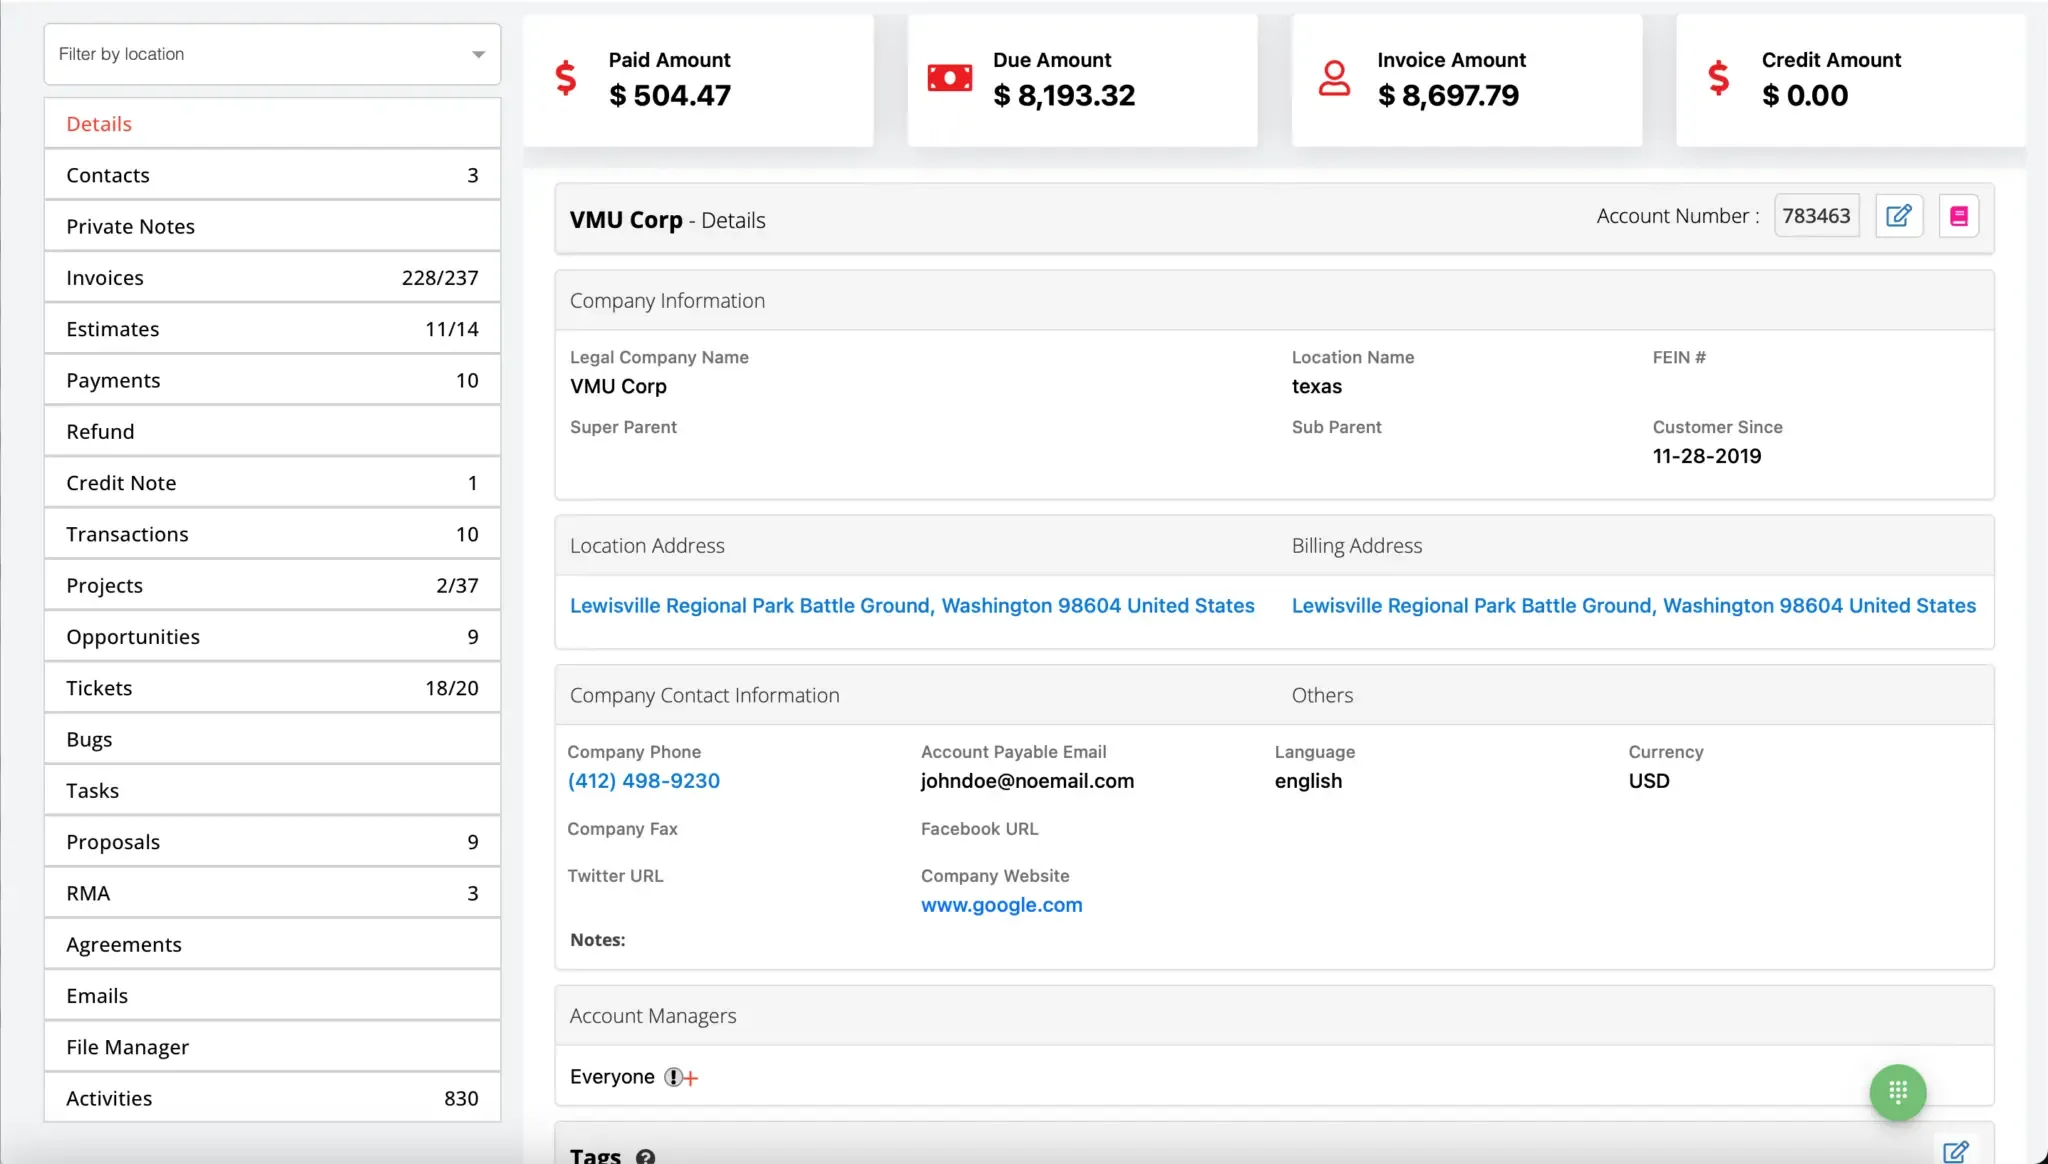Click the Location Address link
This screenshot has width=2048, height=1164.
[x=911, y=606]
